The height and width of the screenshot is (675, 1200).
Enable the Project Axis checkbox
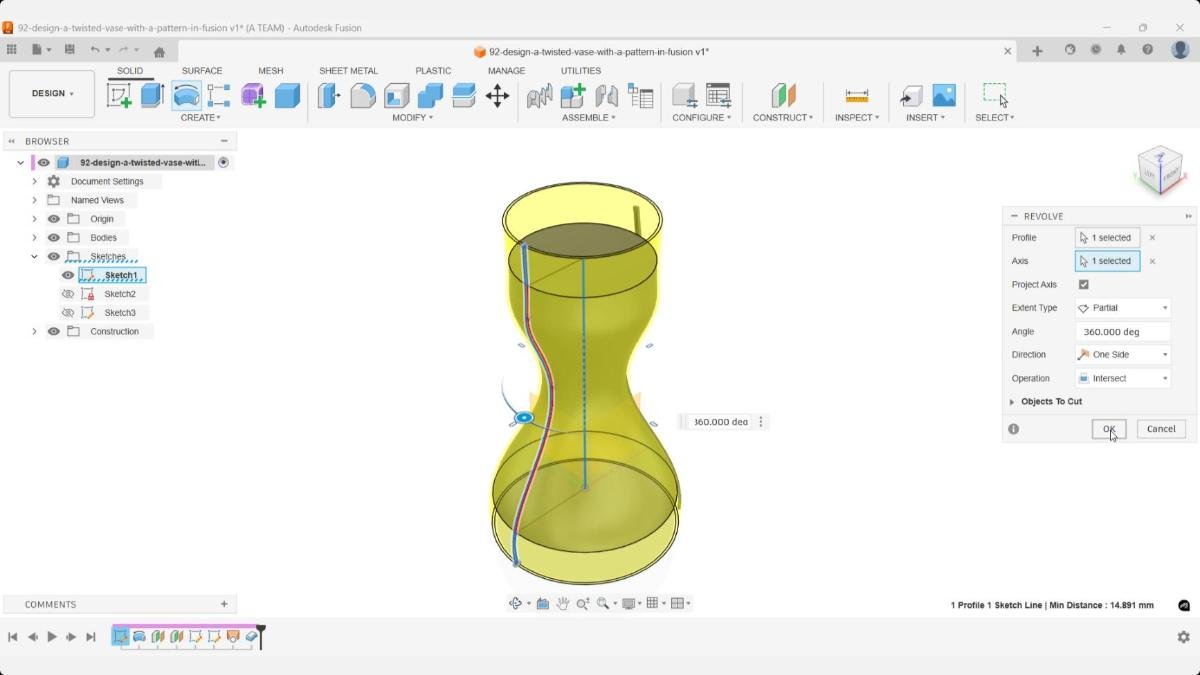coord(1084,284)
